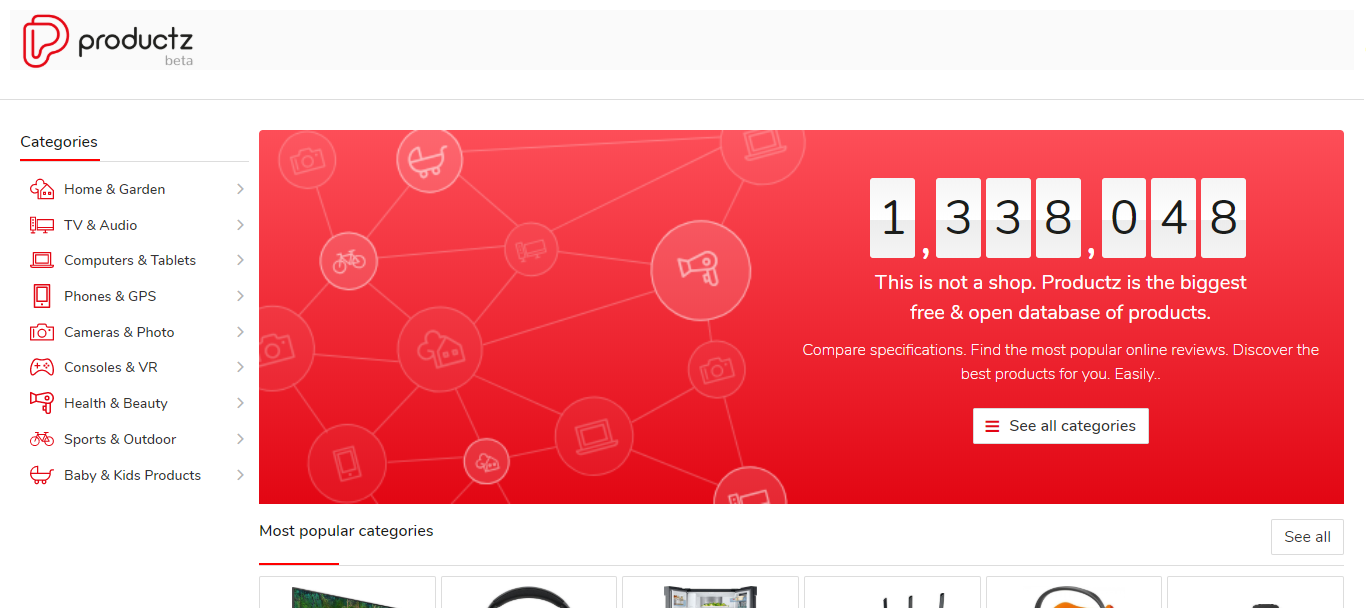Select the Baby & Kids Products category
The width and height of the screenshot is (1366, 608).
(132, 475)
